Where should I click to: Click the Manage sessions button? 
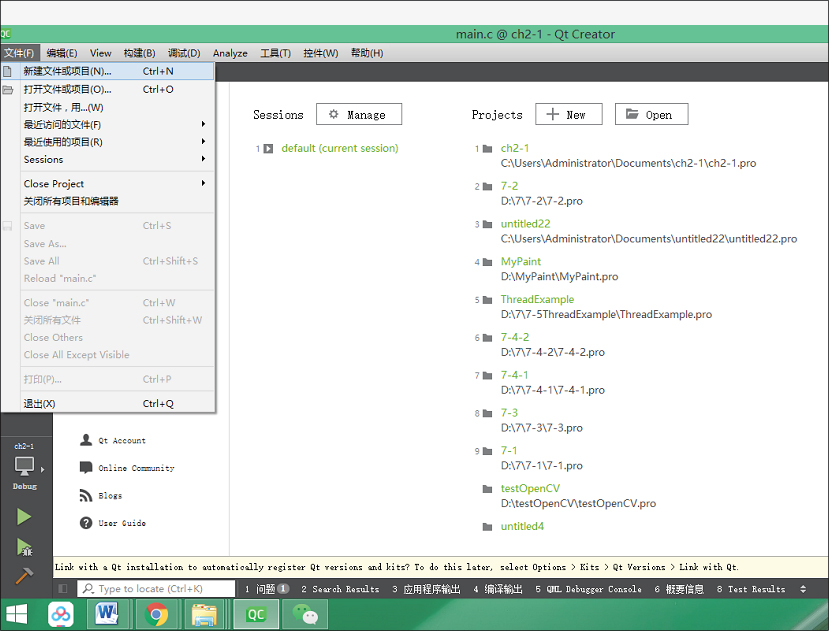(x=358, y=115)
